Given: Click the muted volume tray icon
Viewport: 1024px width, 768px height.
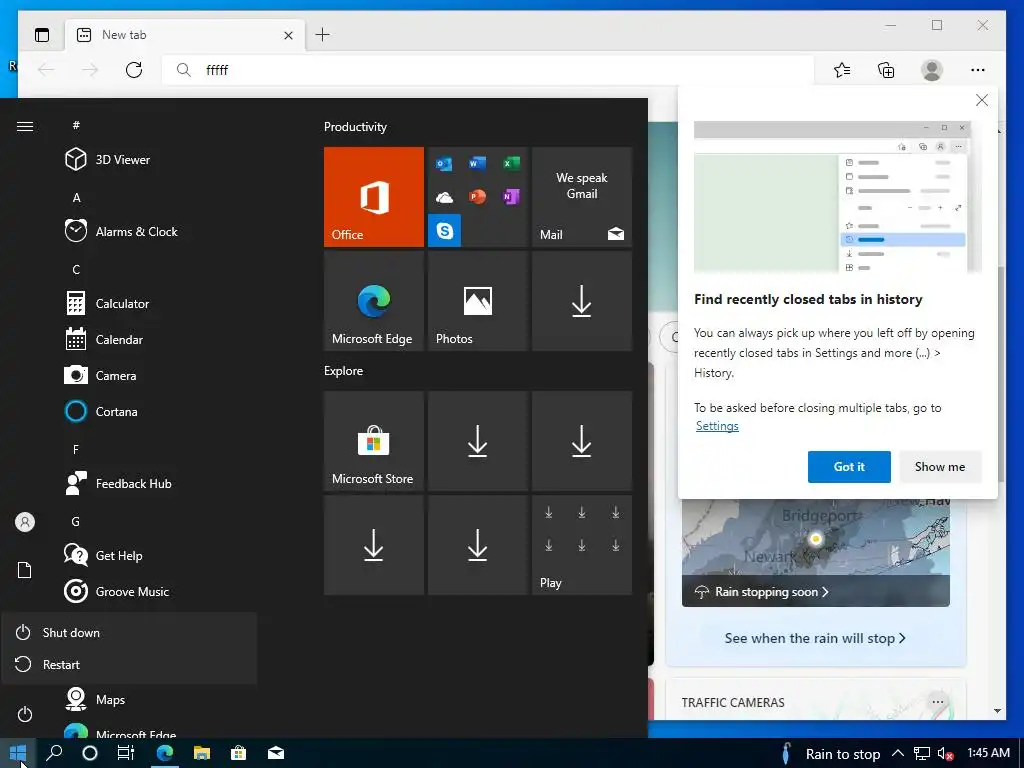Looking at the screenshot, I should (946, 754).
